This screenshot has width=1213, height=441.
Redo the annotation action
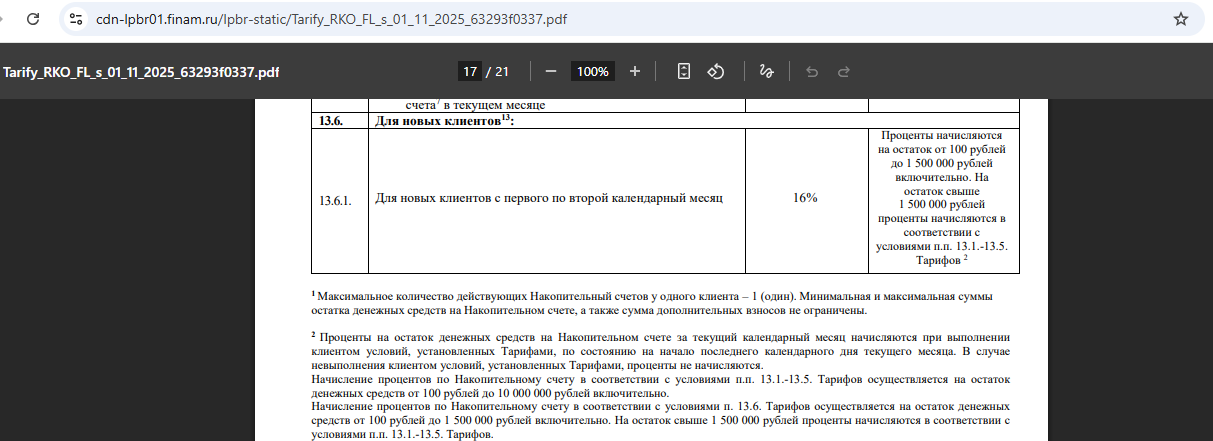click(843, 72)
